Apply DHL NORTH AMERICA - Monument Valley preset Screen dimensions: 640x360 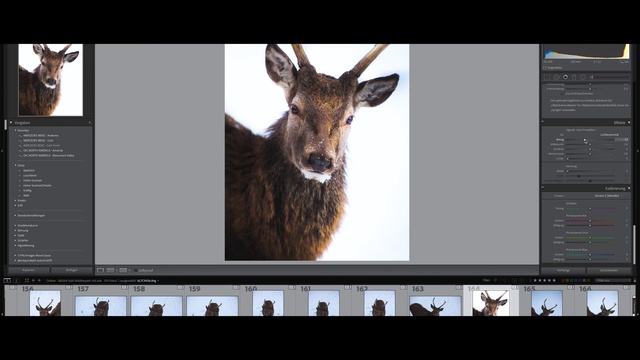pyautogui.click(x=49, y=156)
